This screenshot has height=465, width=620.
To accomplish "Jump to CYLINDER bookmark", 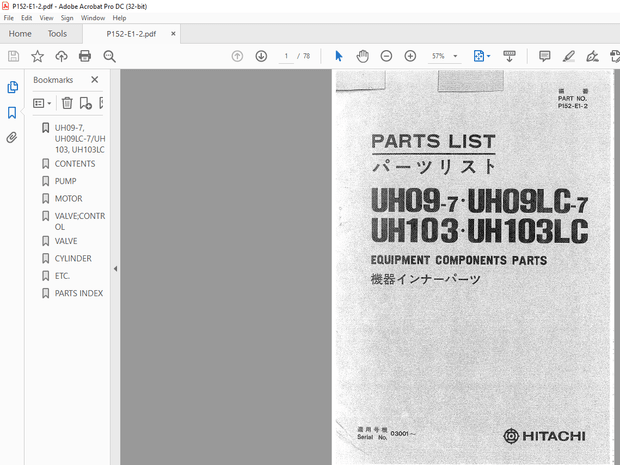I will [x=73, y=259].
